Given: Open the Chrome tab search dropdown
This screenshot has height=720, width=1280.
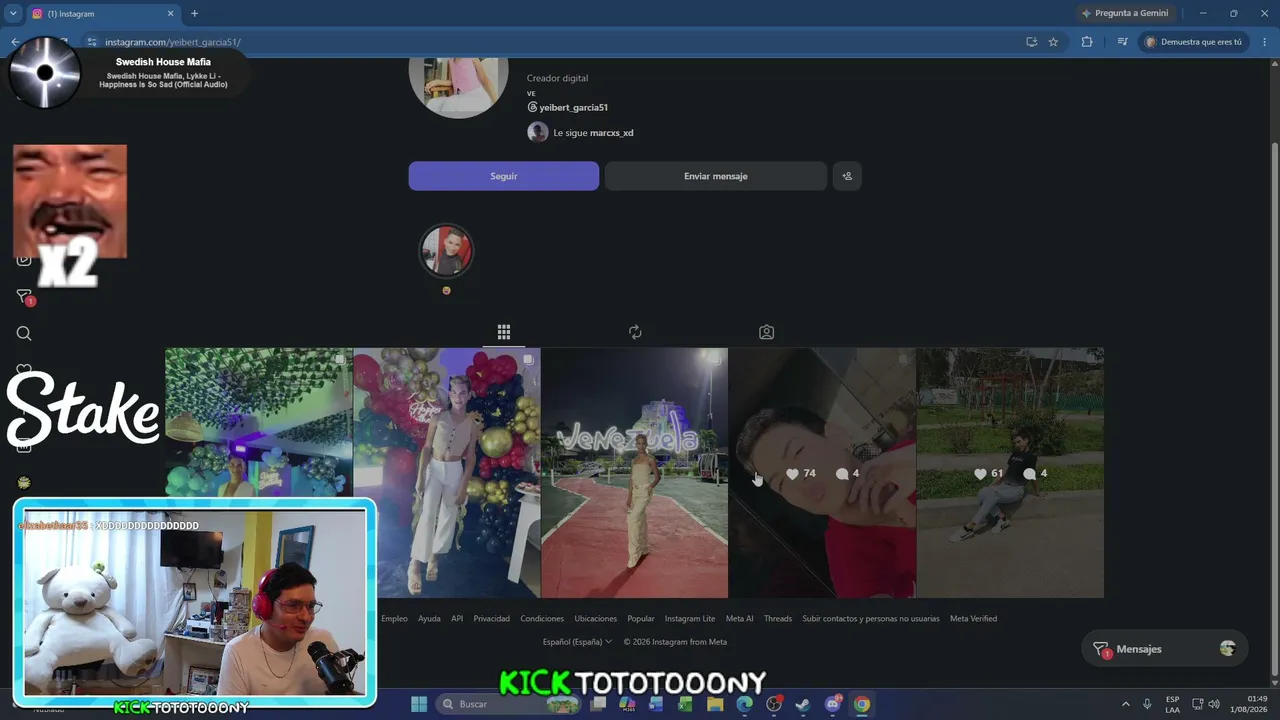Looking at the screenshot, I should [x=13, y=13].
